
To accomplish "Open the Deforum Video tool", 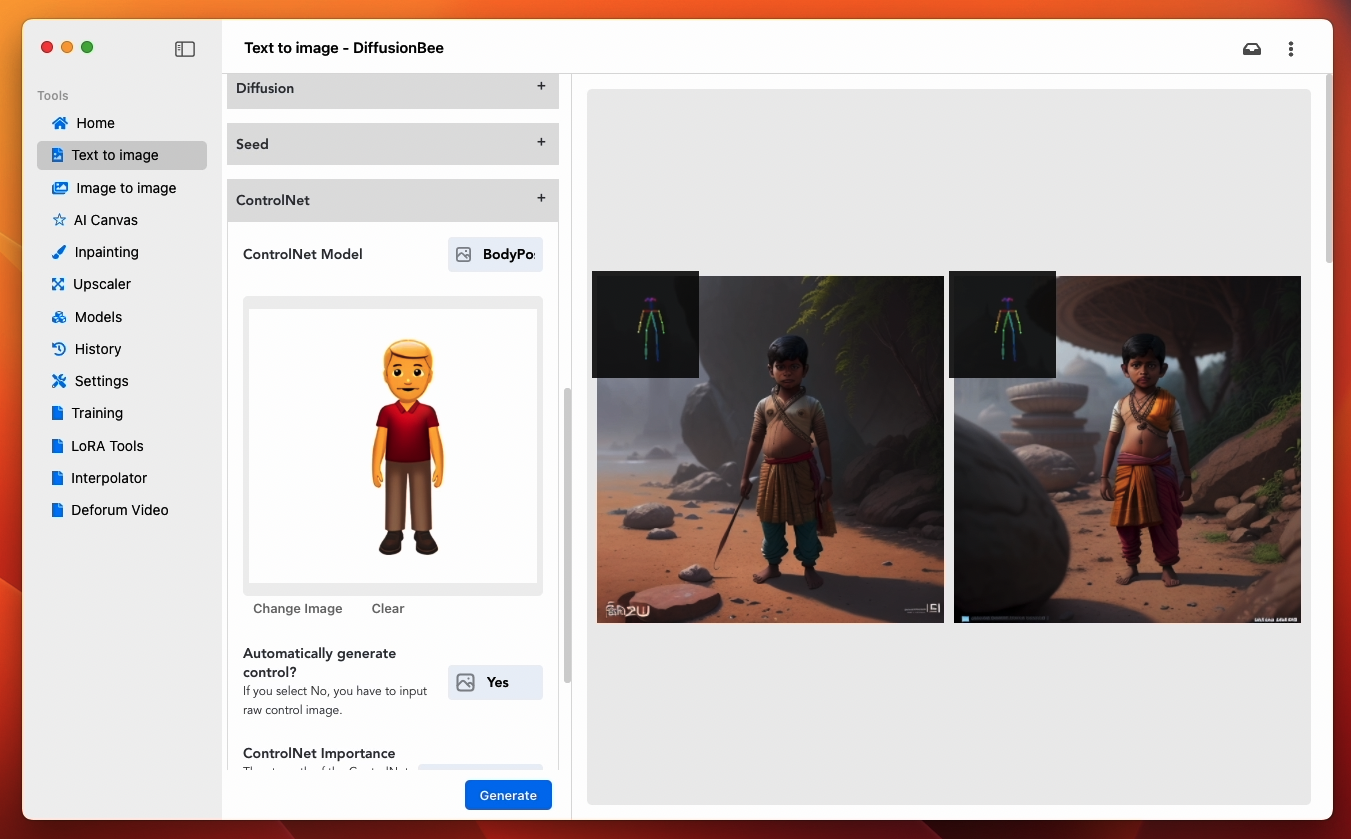I will pos(119,510).
